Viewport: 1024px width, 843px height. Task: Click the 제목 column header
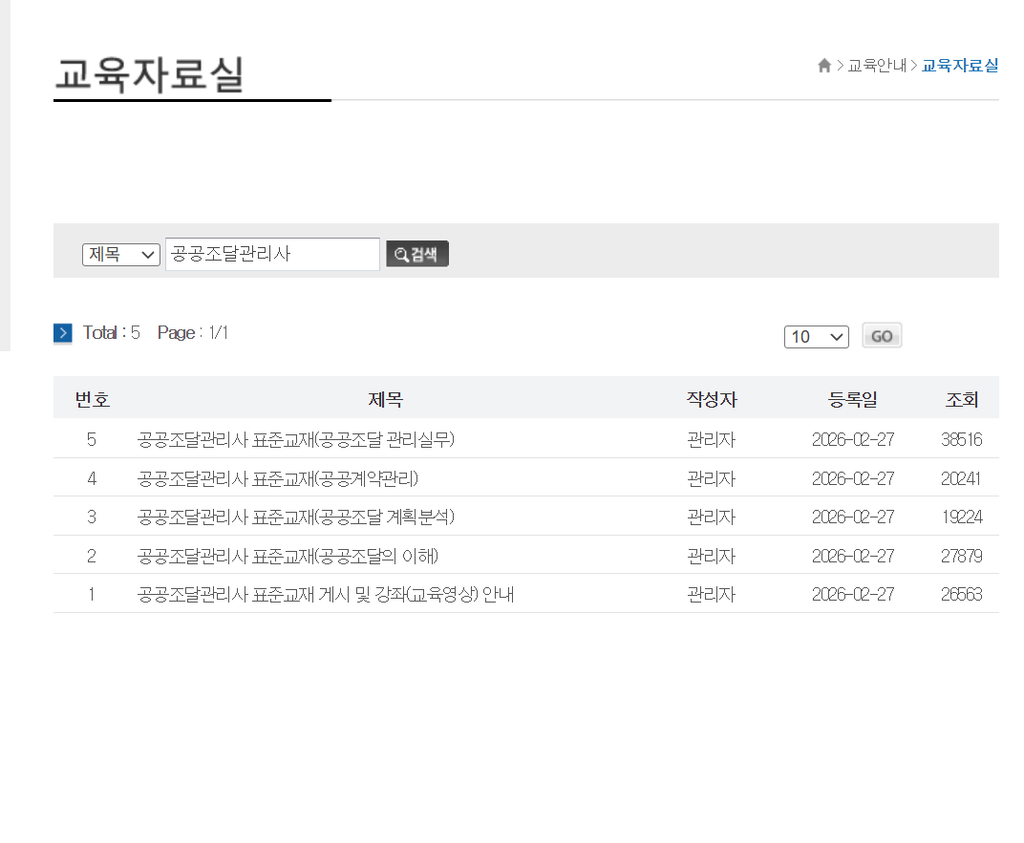[385, 399]
